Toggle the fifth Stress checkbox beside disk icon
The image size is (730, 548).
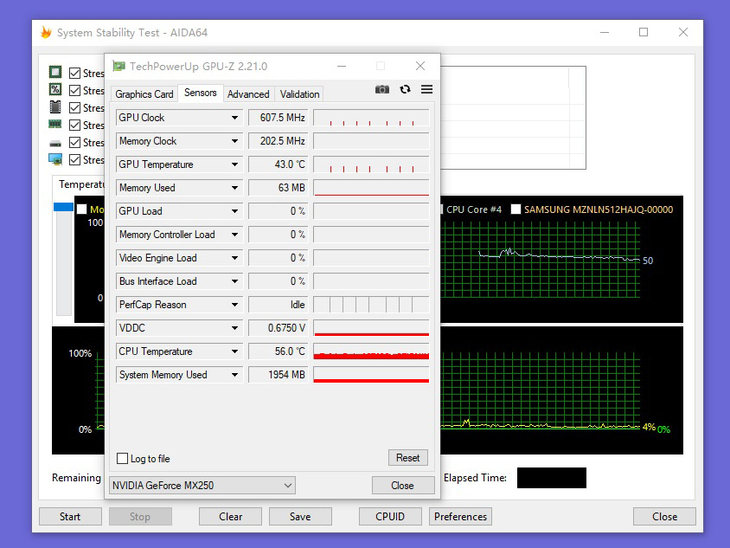click(x=74, y=142)
